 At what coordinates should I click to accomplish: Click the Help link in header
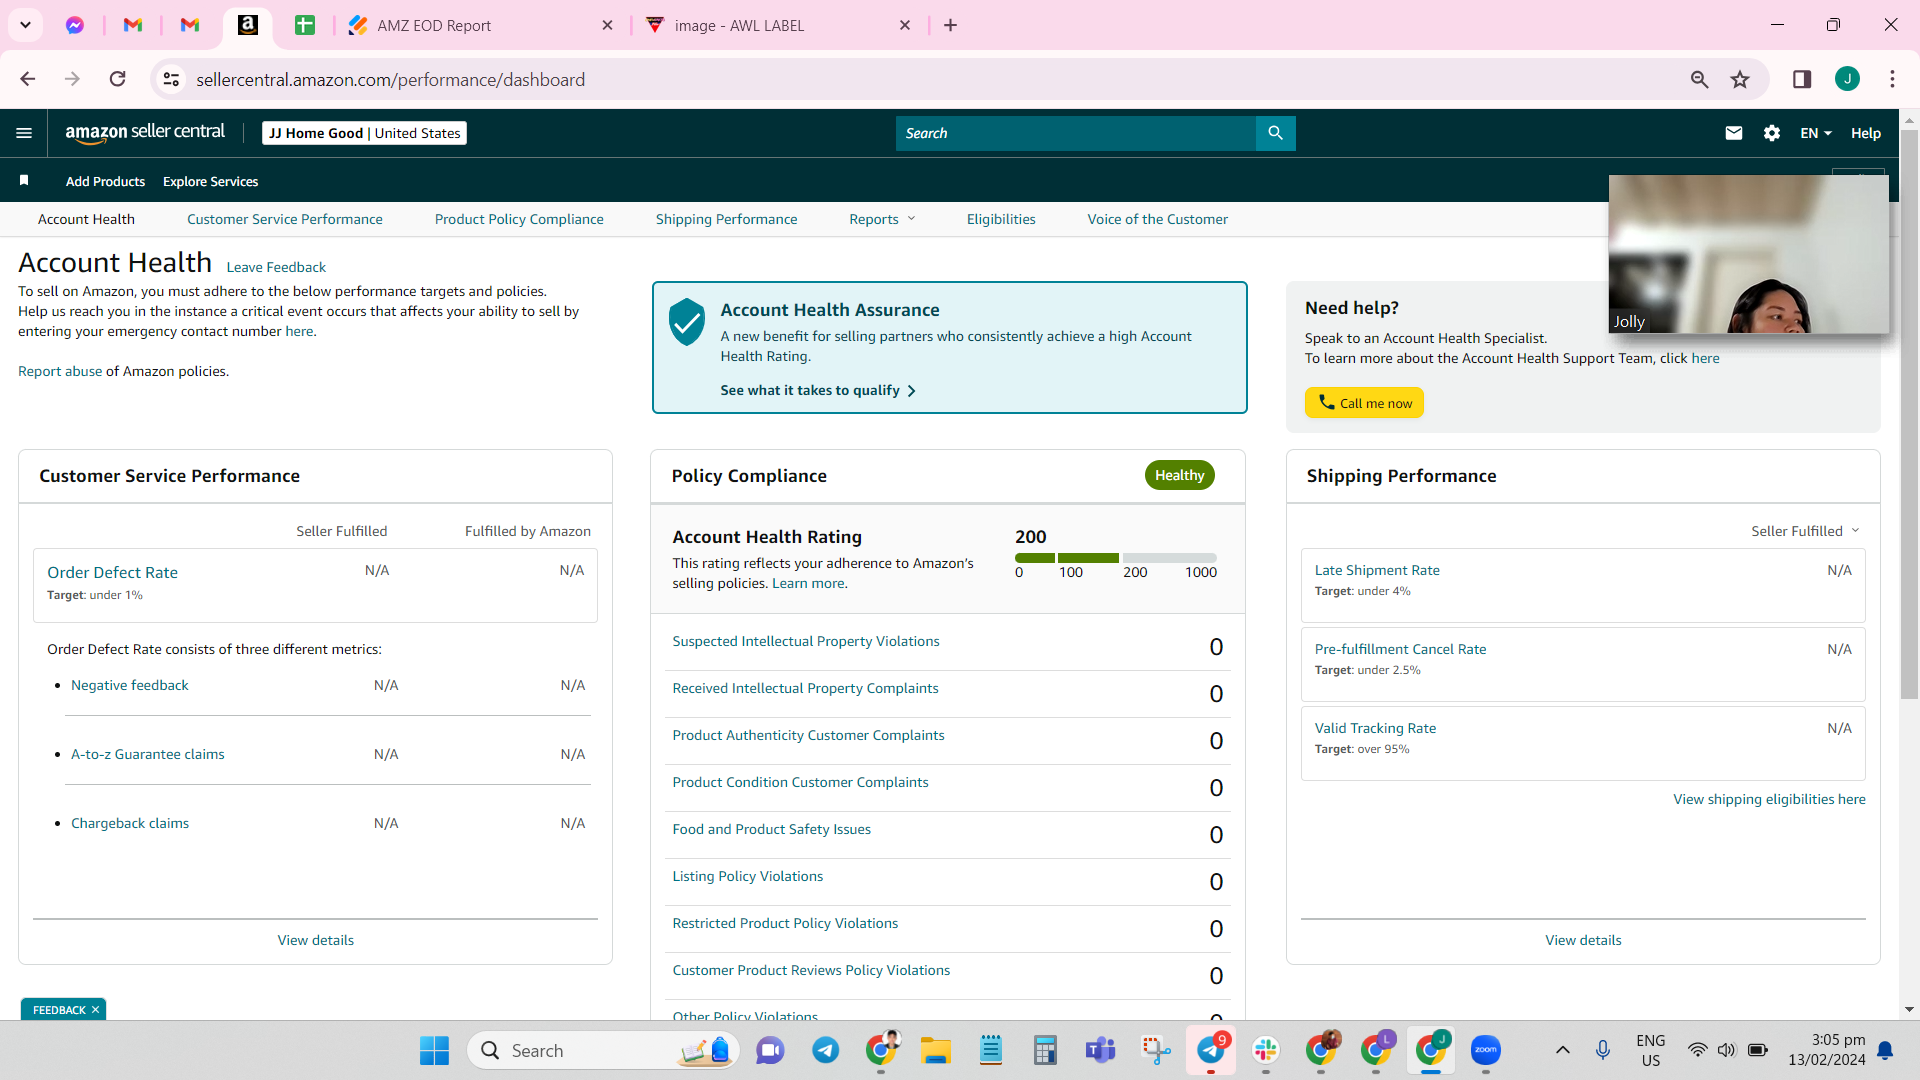(x=1866, y=133)
